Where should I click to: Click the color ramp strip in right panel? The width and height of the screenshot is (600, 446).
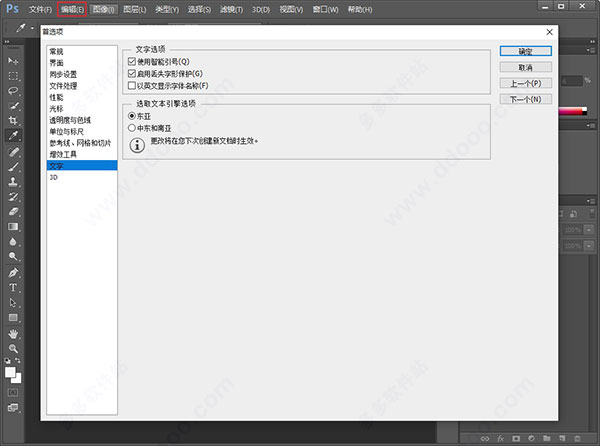point(572,111)
